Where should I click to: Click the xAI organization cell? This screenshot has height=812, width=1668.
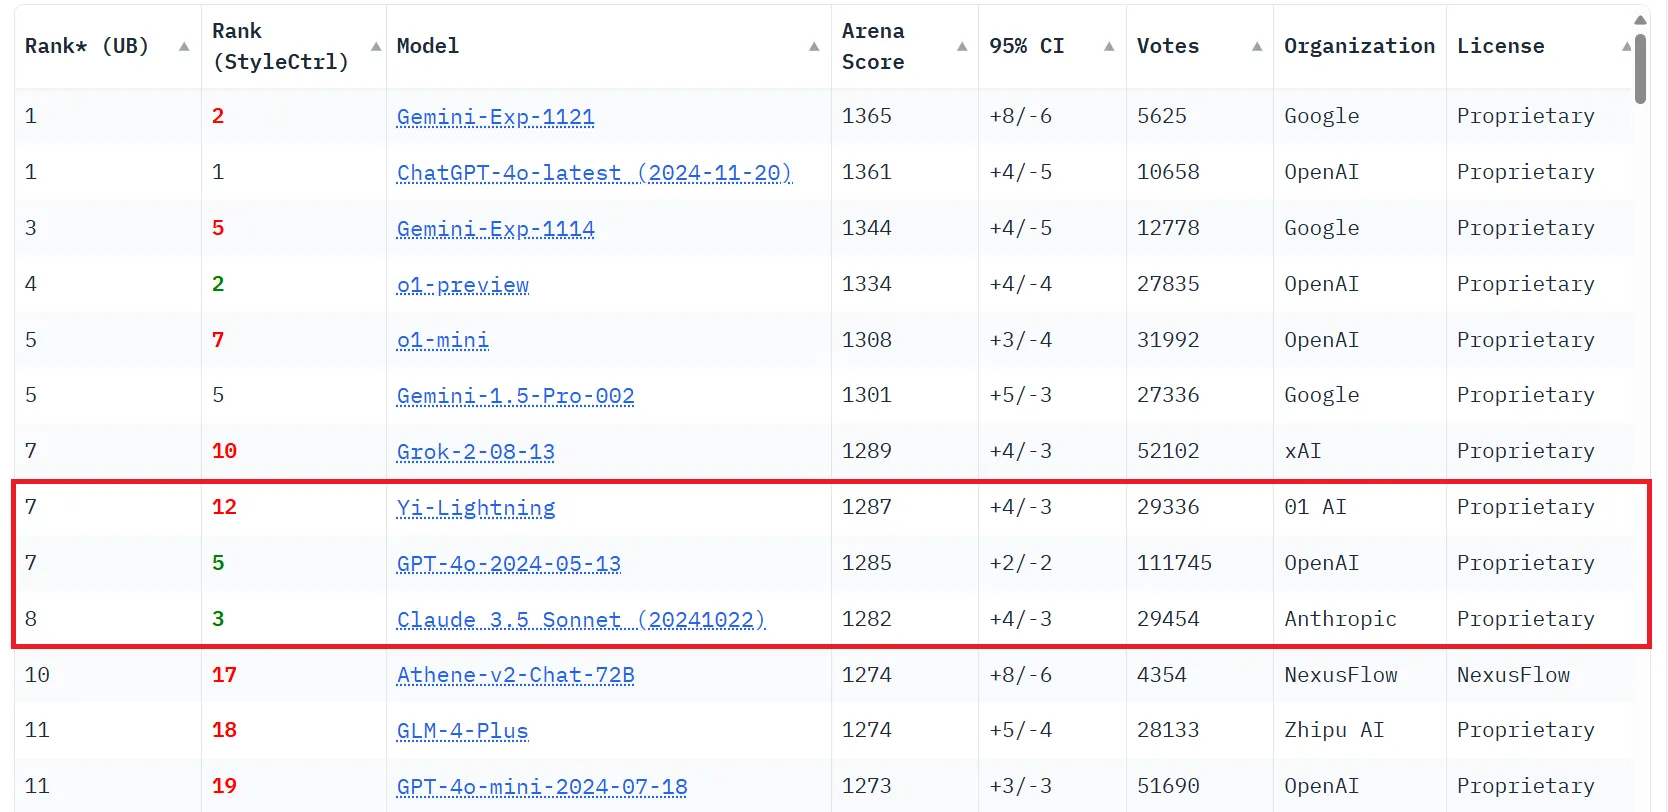pos(1303,451)
